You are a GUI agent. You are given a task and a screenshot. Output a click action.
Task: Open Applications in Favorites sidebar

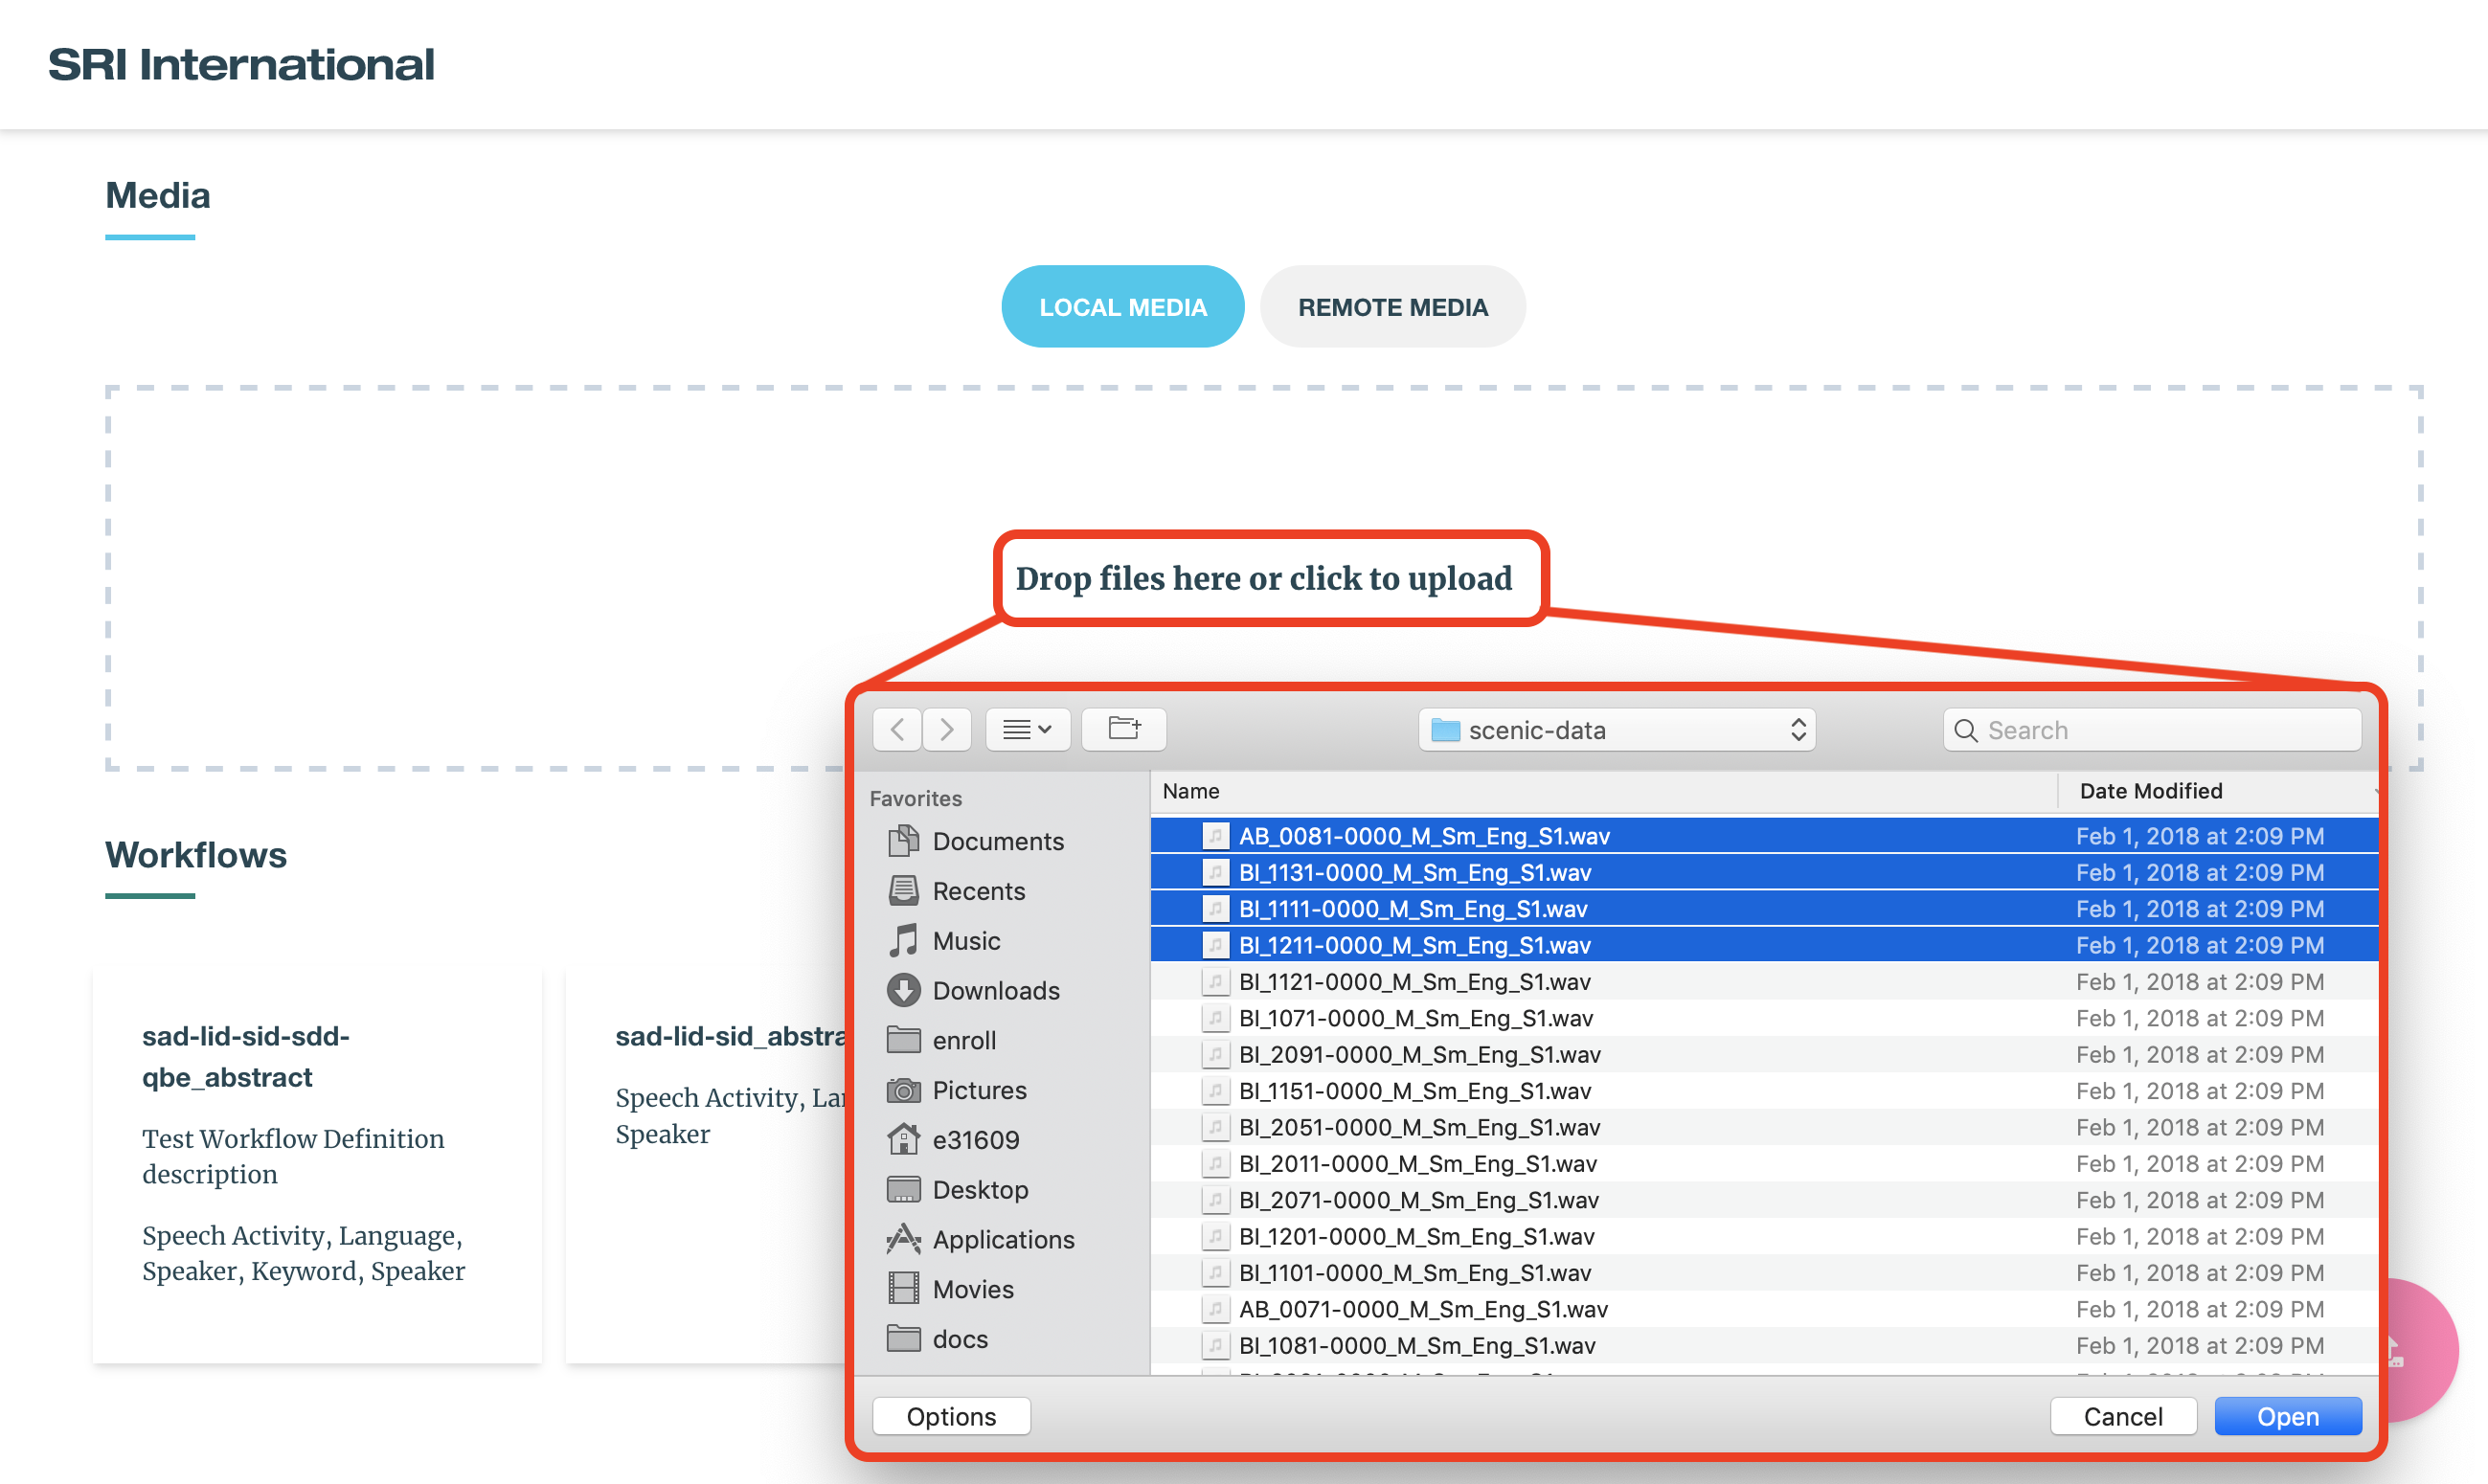click(1003, 1239)
